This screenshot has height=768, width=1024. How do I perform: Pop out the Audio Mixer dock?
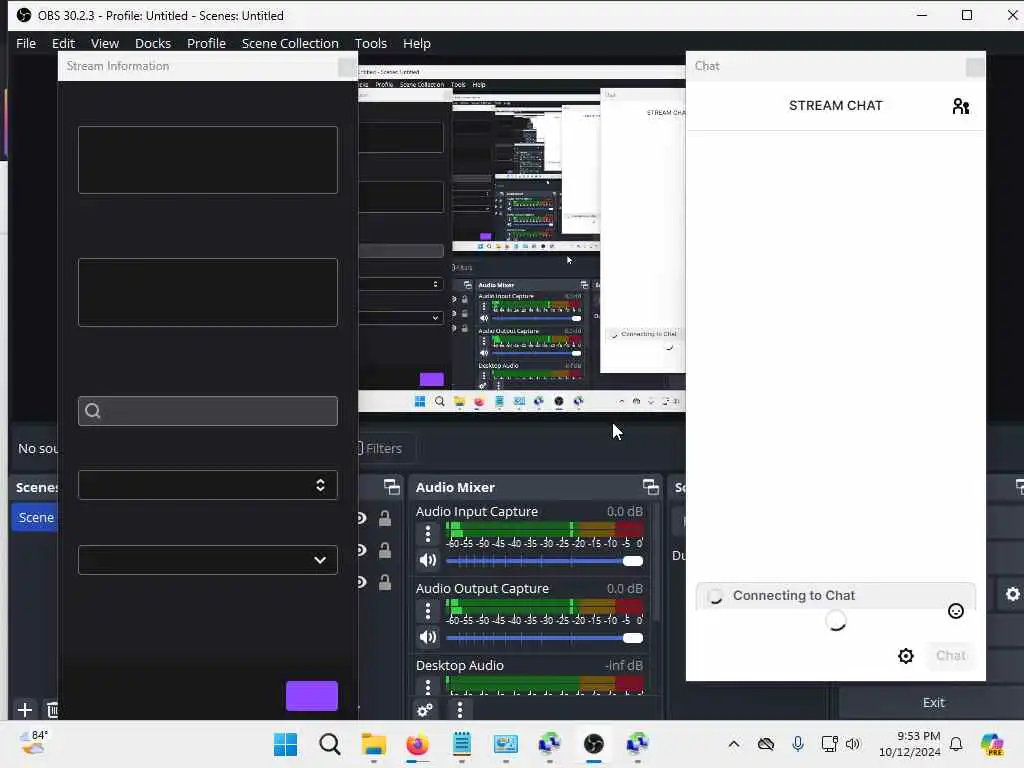(650, 487)
